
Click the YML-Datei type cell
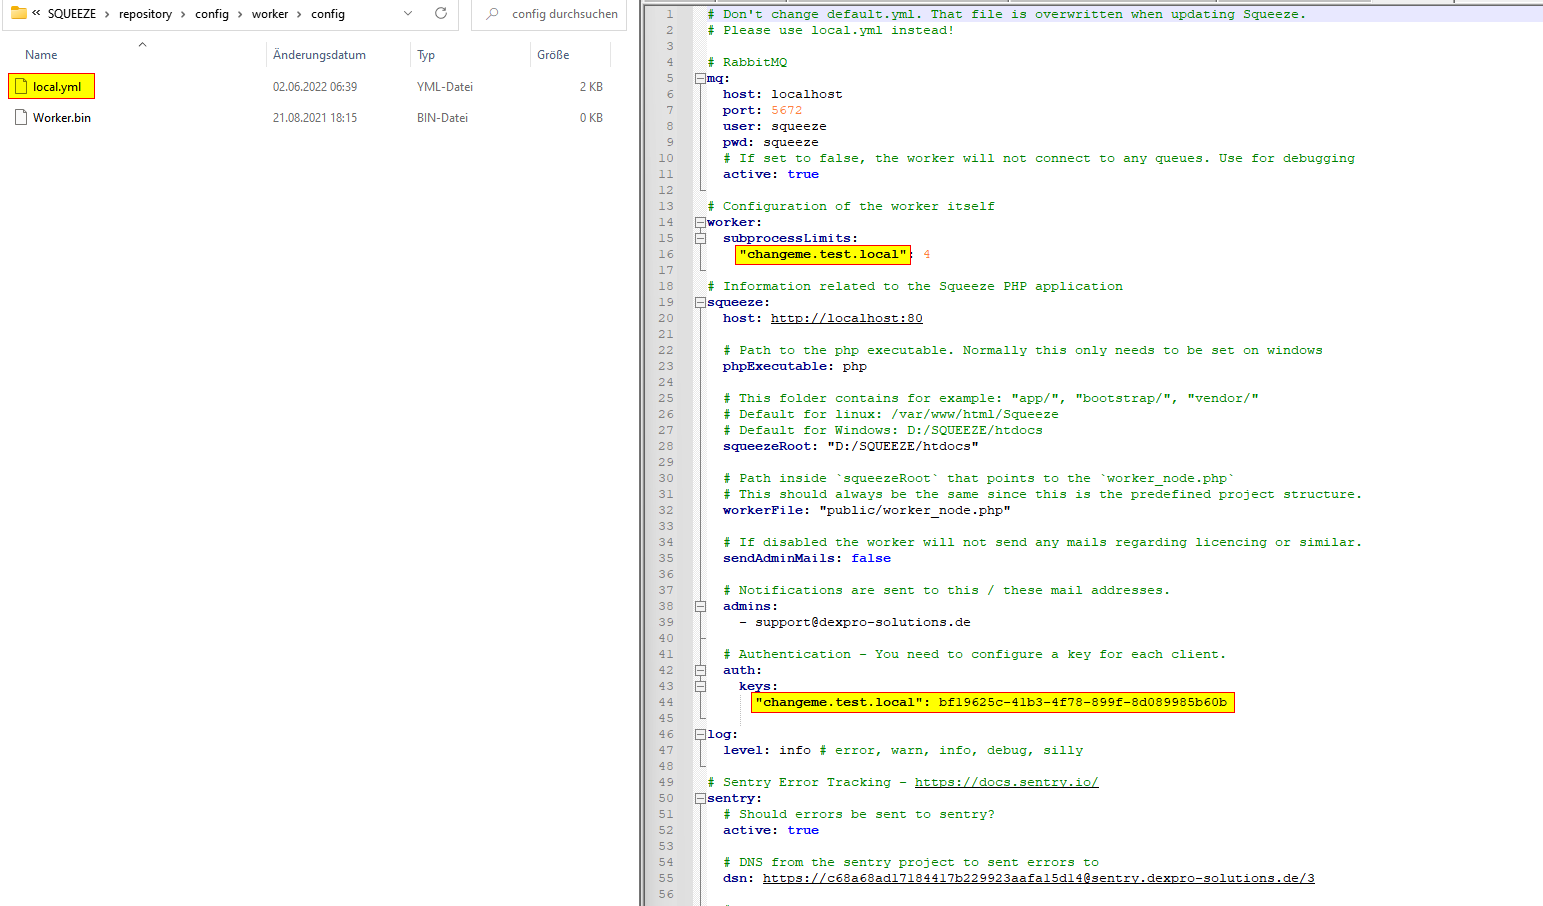tap(445, 87)
